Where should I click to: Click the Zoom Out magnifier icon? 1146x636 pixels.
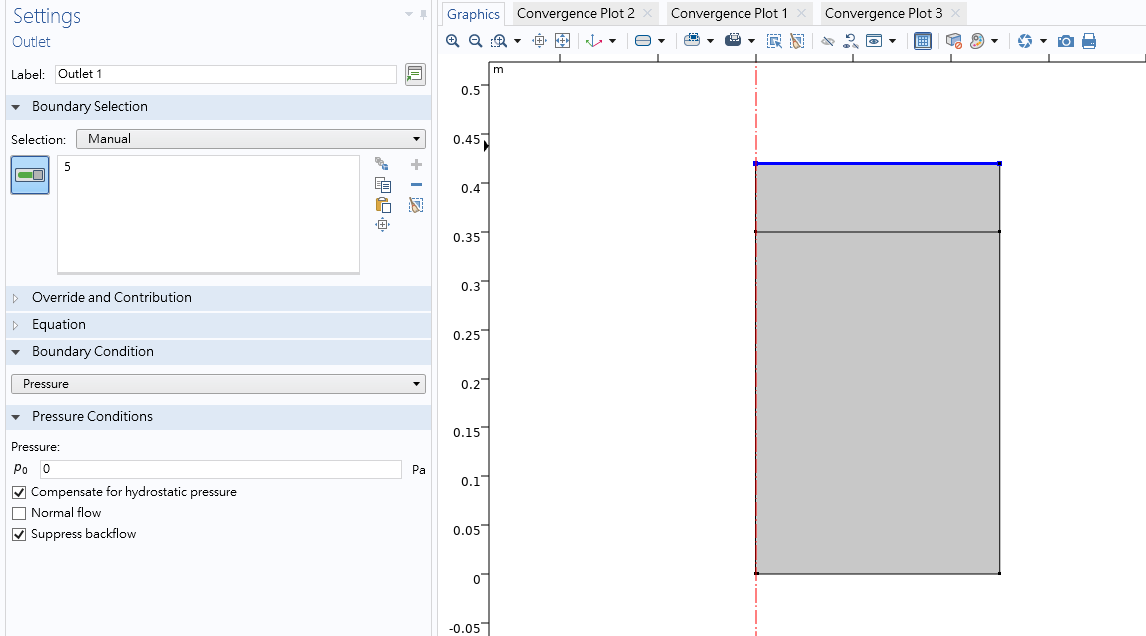click(475, 41)
